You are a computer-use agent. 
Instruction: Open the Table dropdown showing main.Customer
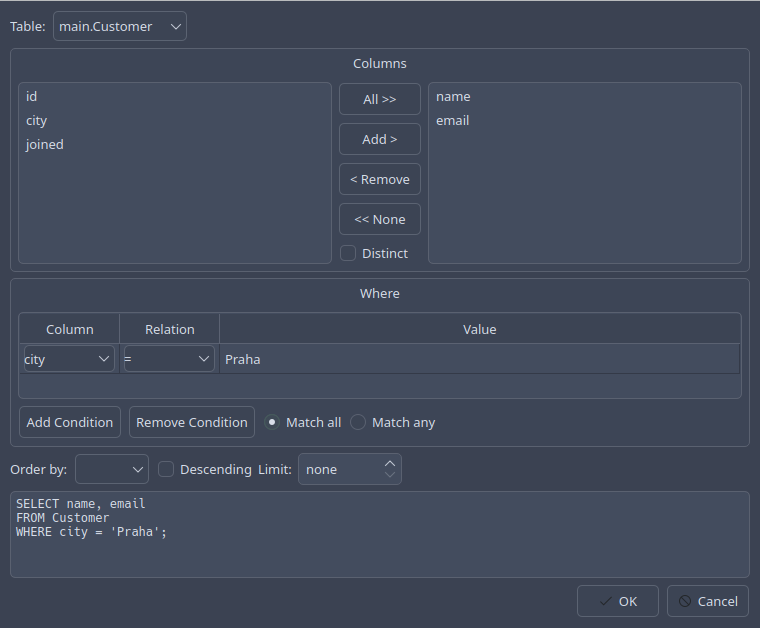tap(120, 26)
